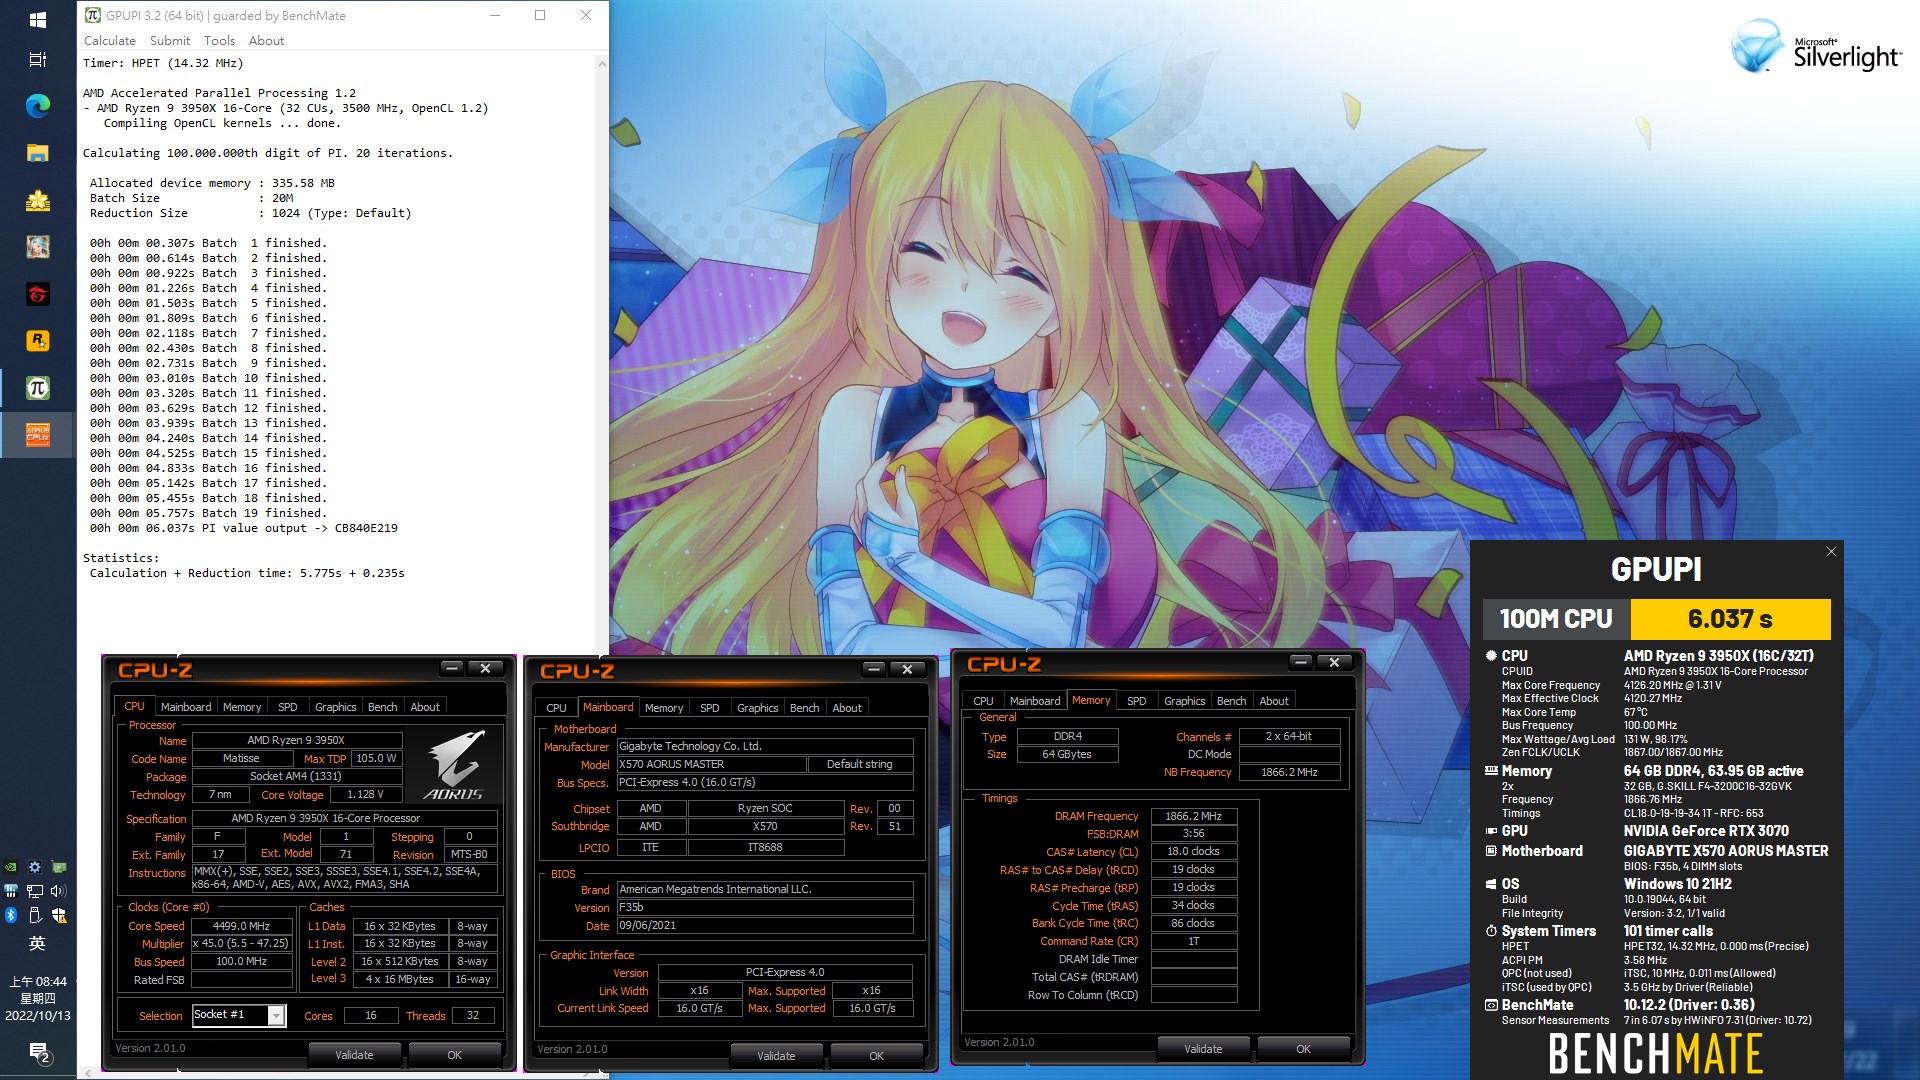Click the CAS# Latency 18.0 clocks field
The height and width of the screenshot is (1080, 1920).
point(1194,852)
